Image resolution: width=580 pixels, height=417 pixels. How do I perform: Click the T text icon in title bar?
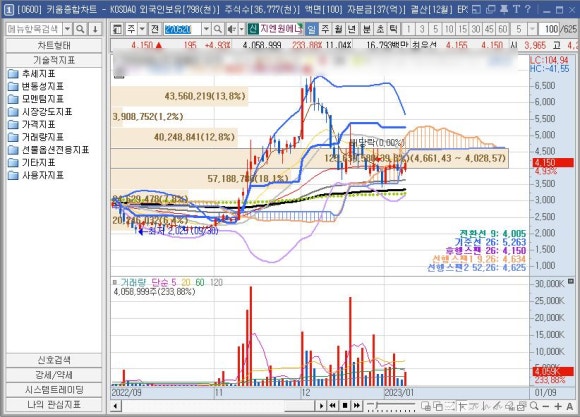516,9
